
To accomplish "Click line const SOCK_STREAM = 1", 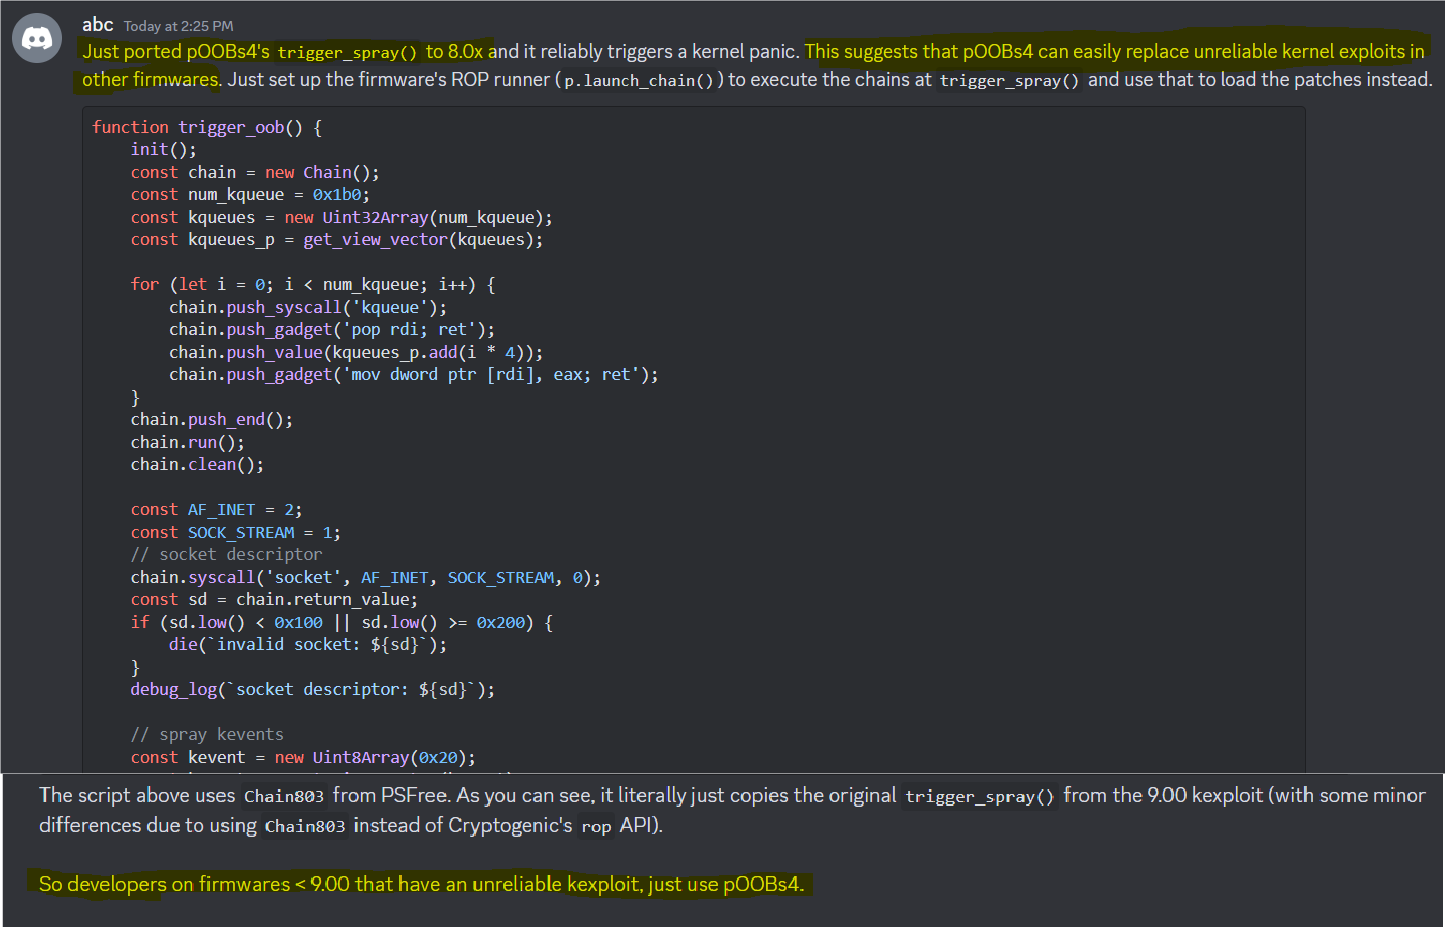I will tap(236, 532).
